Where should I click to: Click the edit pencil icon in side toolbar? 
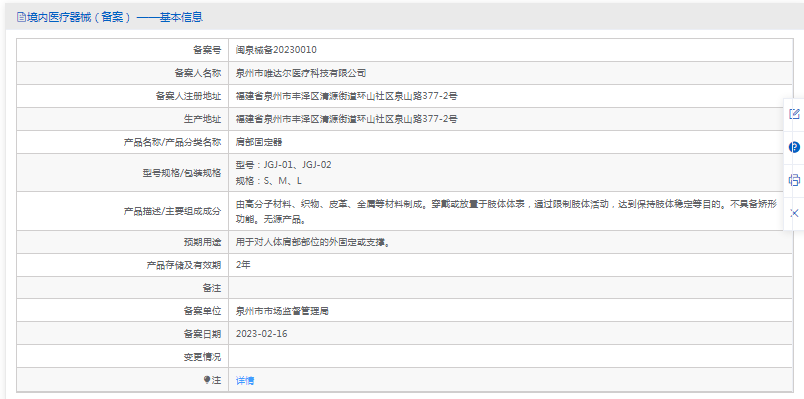point(794,114)
